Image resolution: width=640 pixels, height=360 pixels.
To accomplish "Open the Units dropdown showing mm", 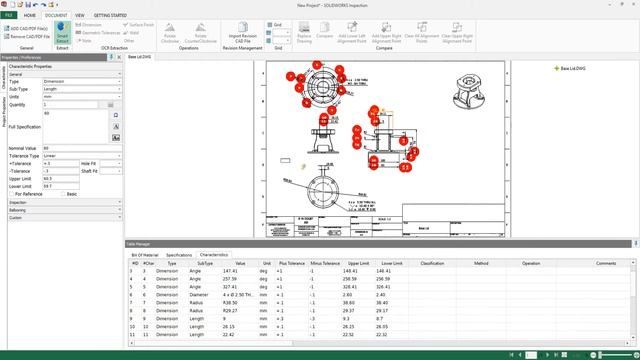I will click(82, 97).
